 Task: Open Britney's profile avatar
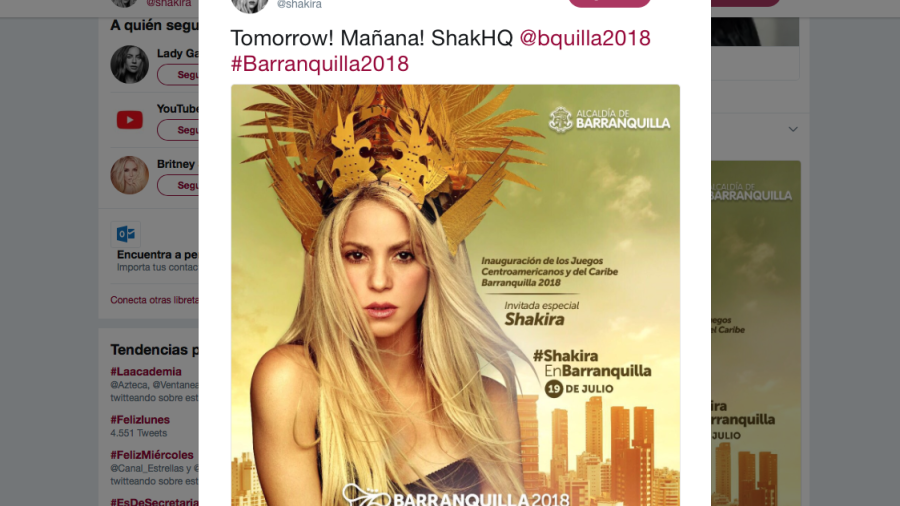pos(130,175)
